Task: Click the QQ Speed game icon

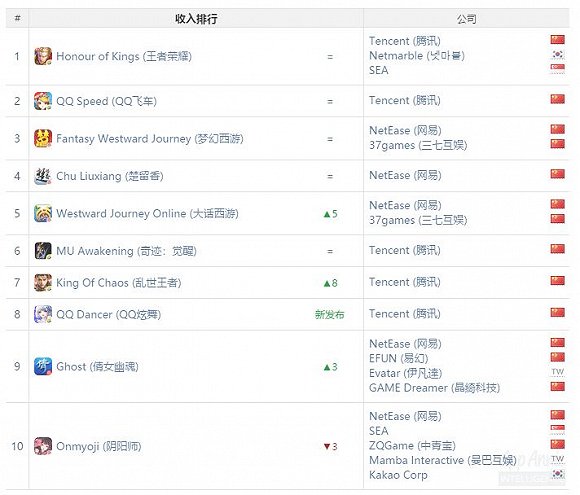Action: coord(43,101)
